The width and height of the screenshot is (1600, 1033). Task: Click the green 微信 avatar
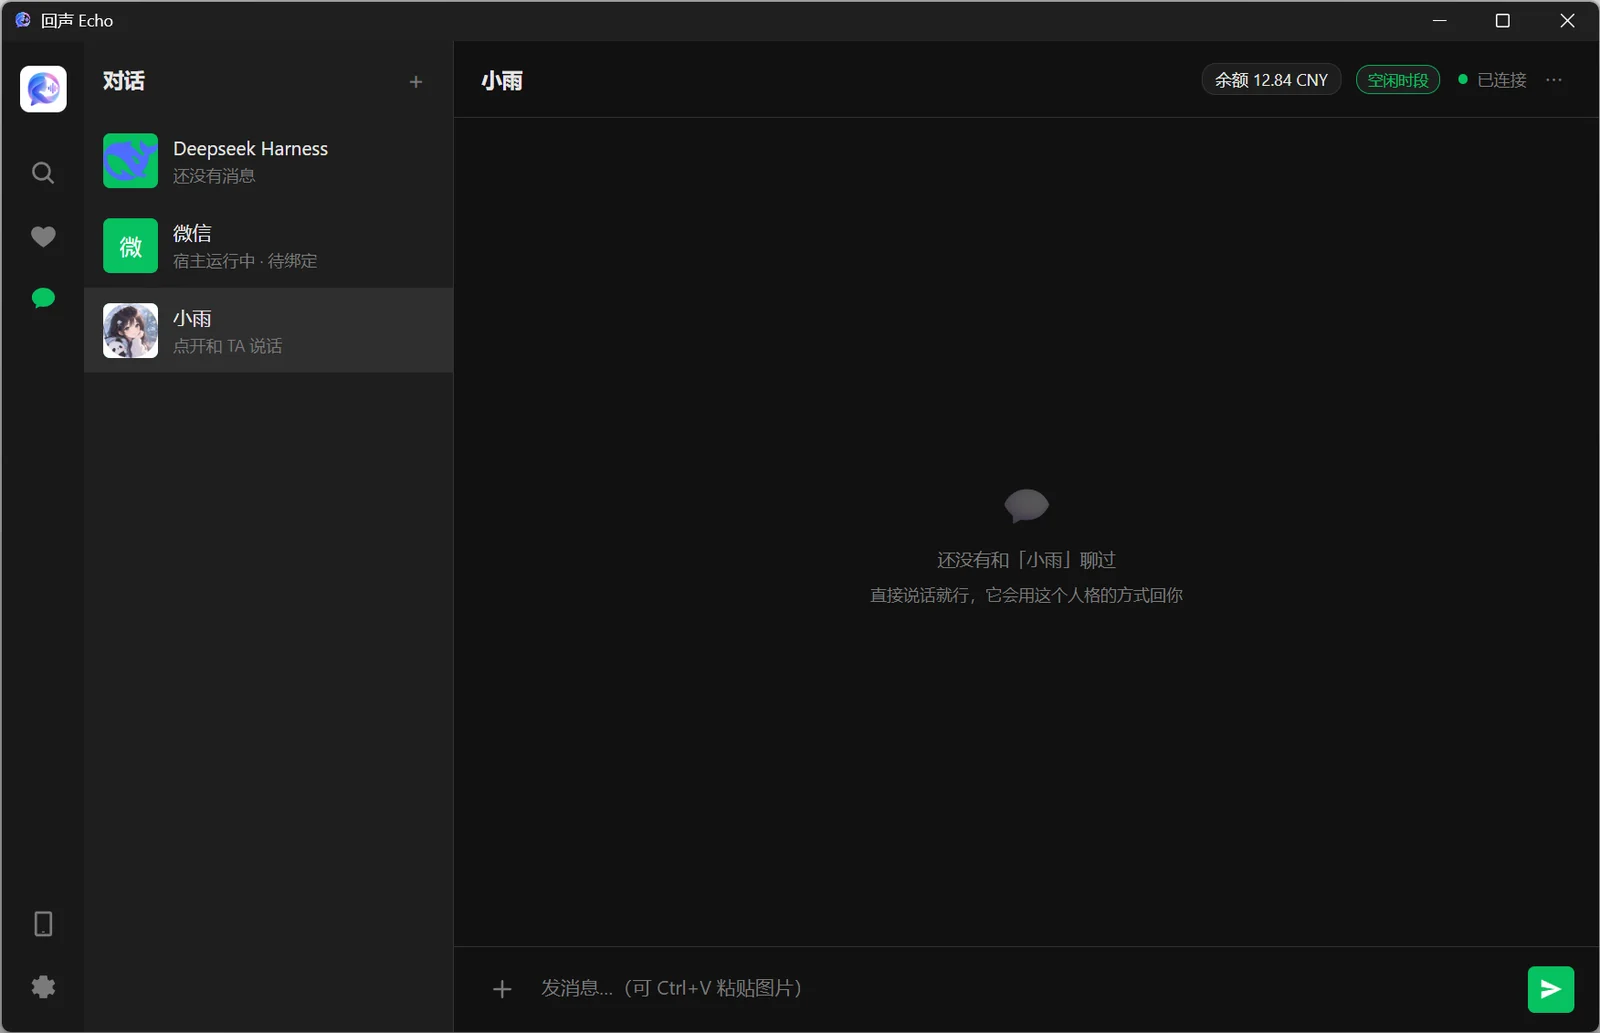coord(130,246)
